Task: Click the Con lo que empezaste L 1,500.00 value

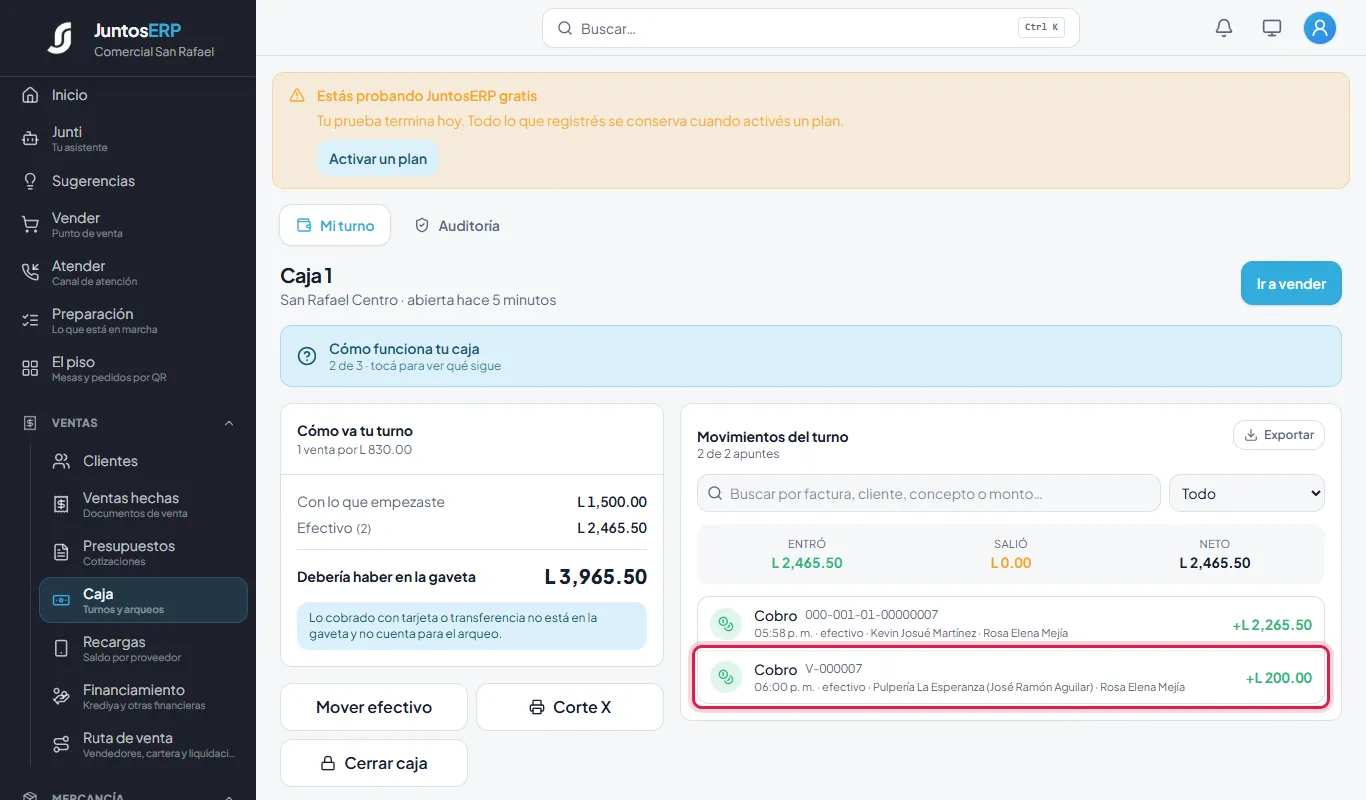Action: [x=612, y=502]
